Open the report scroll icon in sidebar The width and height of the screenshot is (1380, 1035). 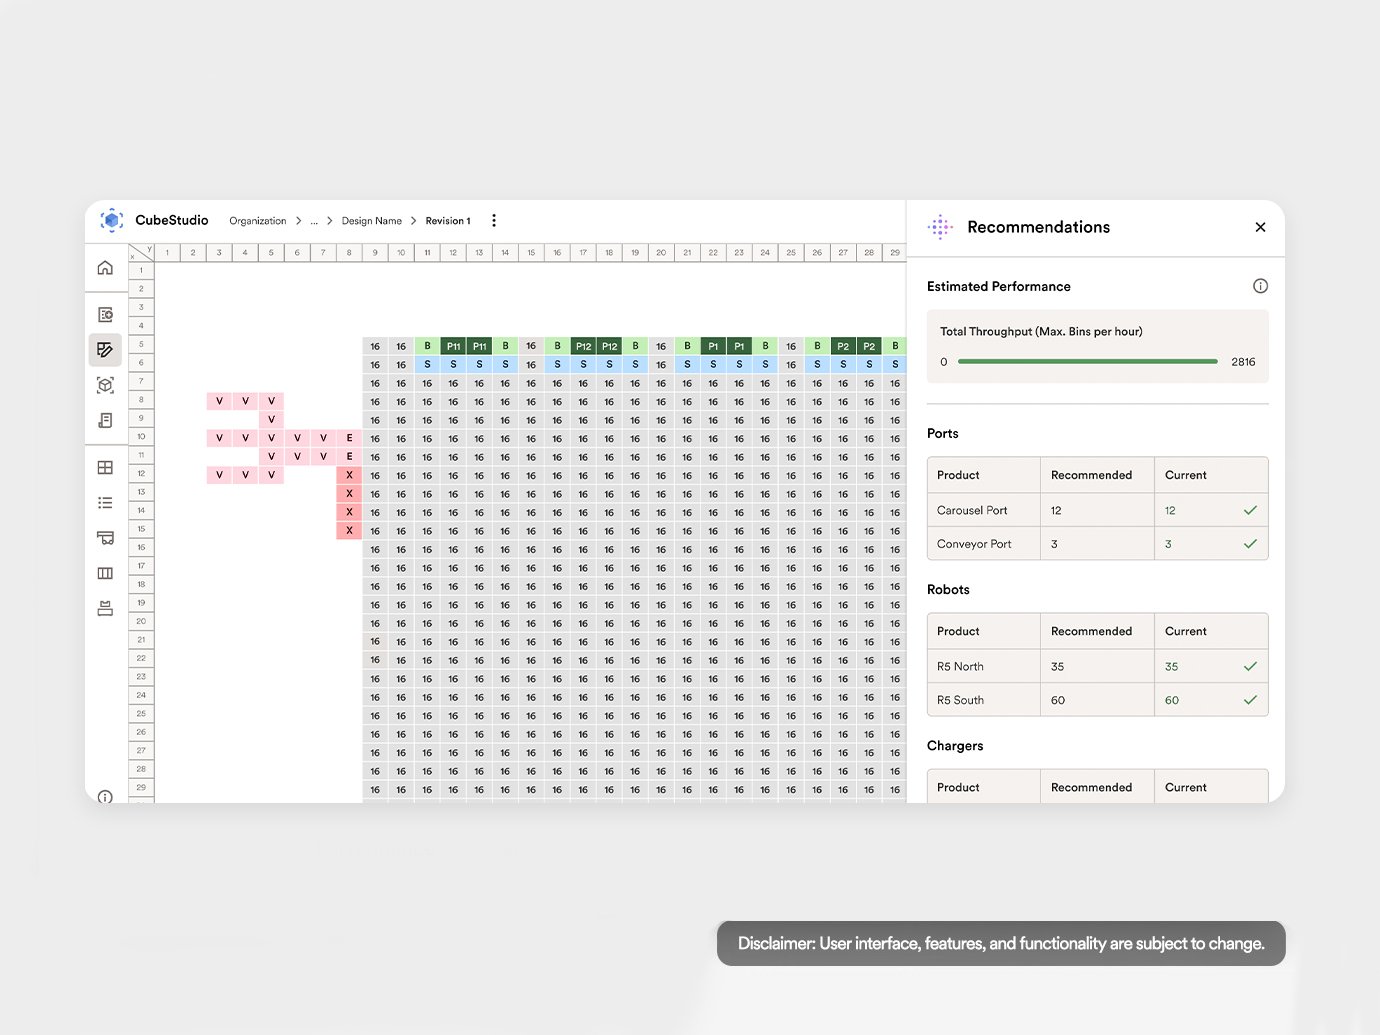click(x=105, y=420)
